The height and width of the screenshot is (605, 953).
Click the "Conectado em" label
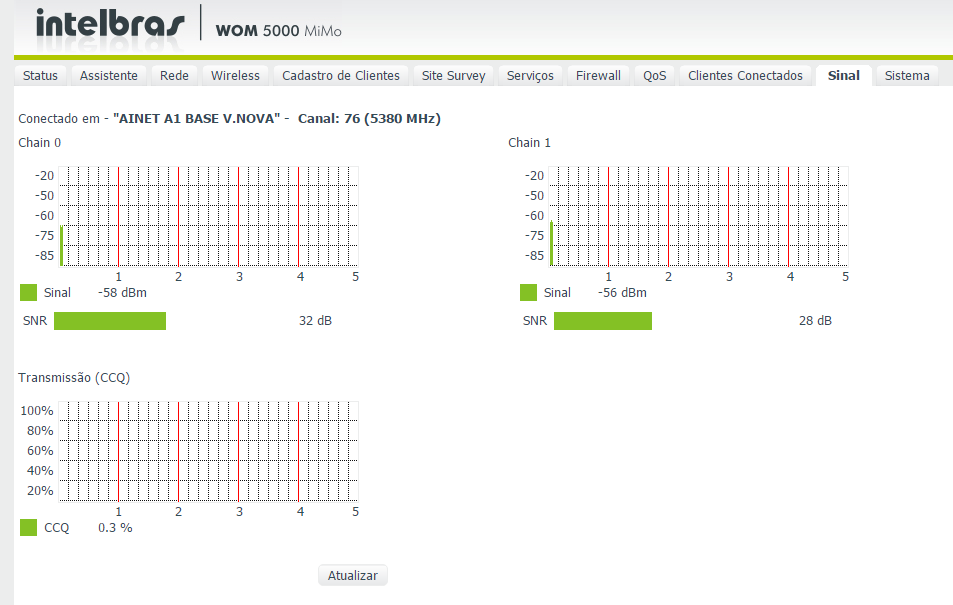tap(59, 119)
